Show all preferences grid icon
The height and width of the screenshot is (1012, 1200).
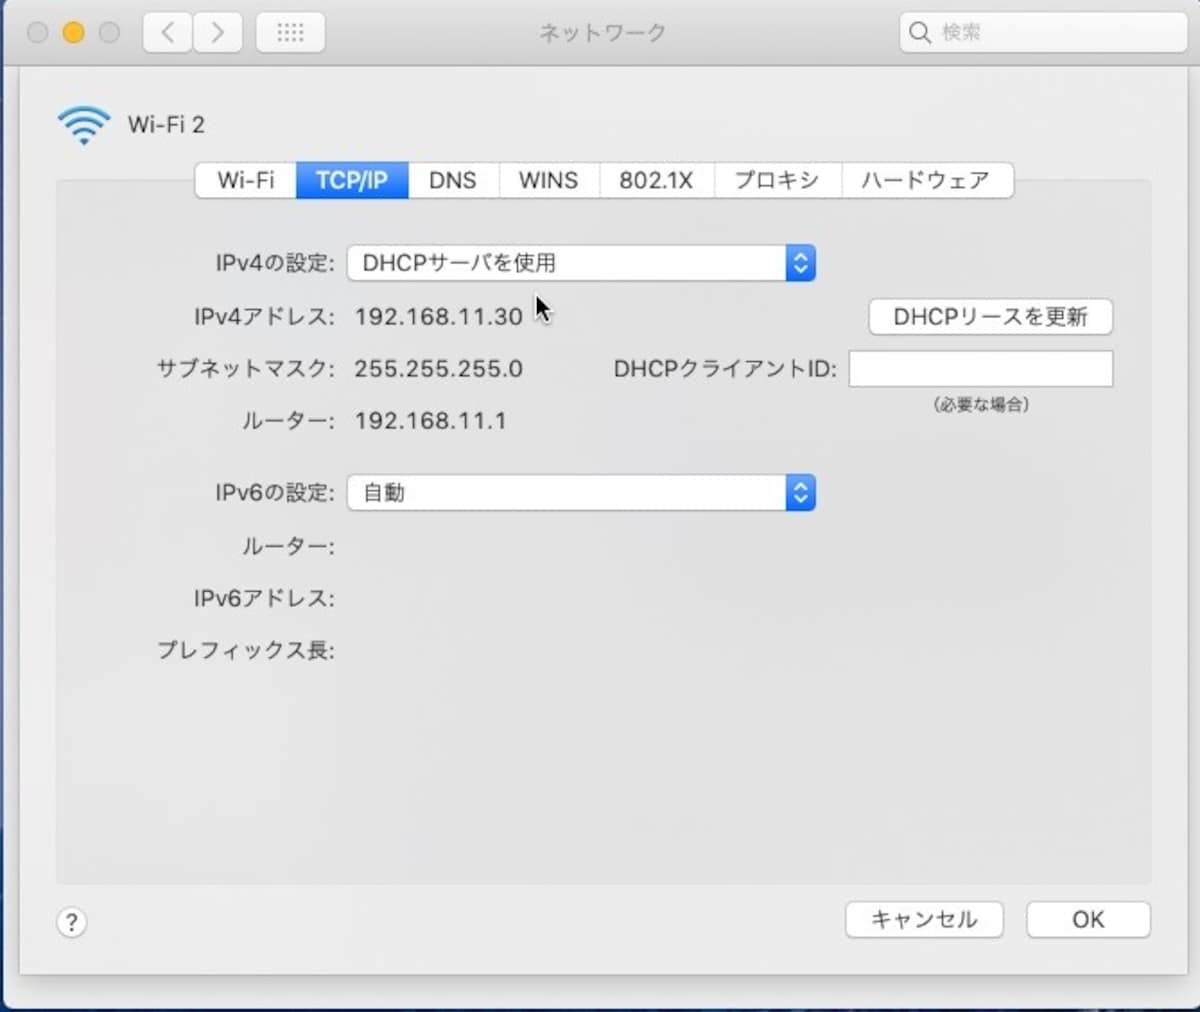(x=290, y=33)
